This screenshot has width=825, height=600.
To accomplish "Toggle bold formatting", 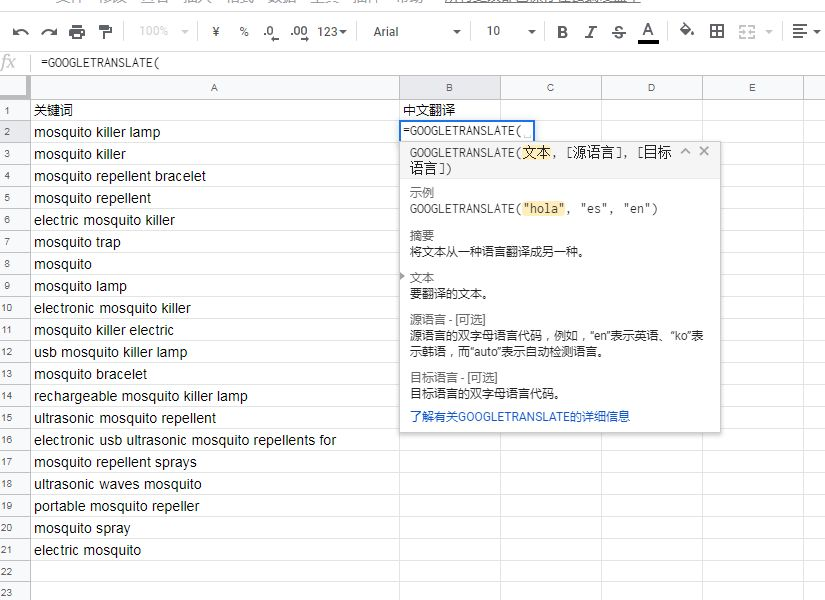I will pyautogui.click(x=562, y=32).
